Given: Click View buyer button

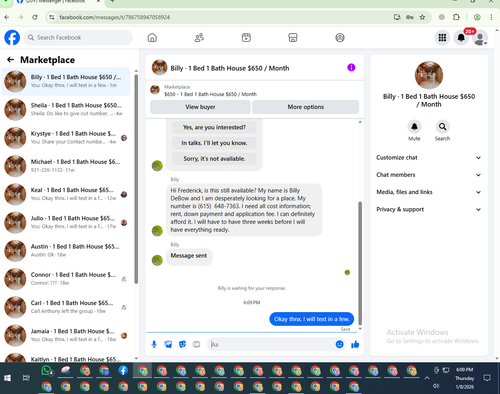Looking at the screenshot, I should click(200, 107).
